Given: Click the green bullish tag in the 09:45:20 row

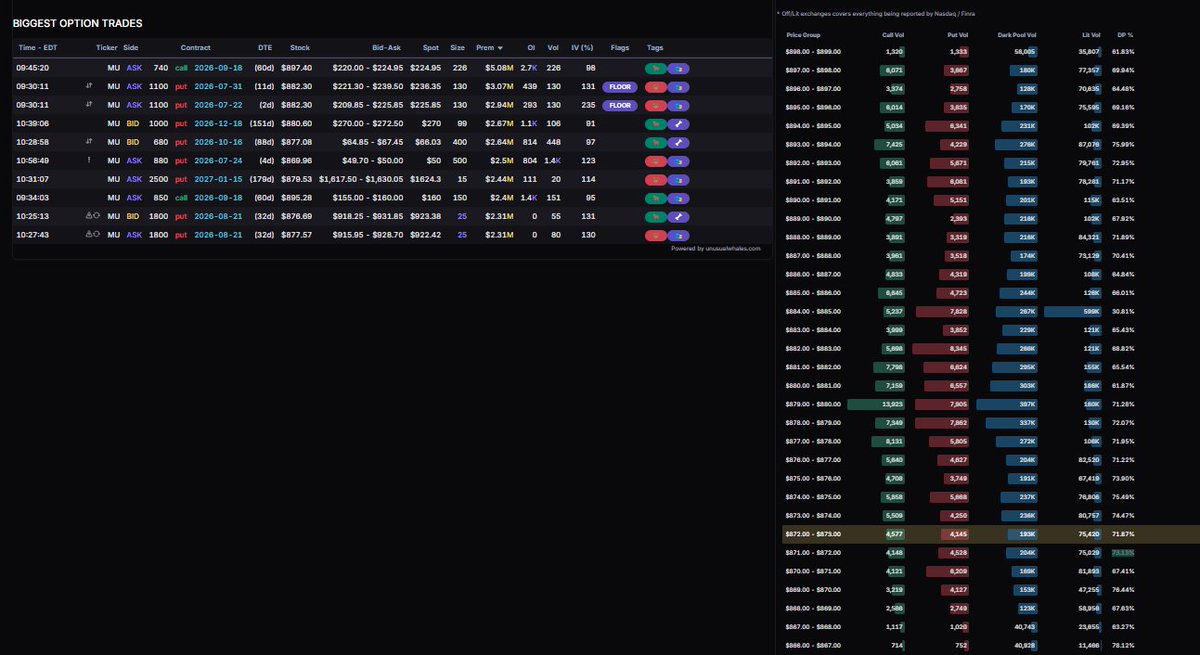Looking at the screenshot, I should point(655,68).
